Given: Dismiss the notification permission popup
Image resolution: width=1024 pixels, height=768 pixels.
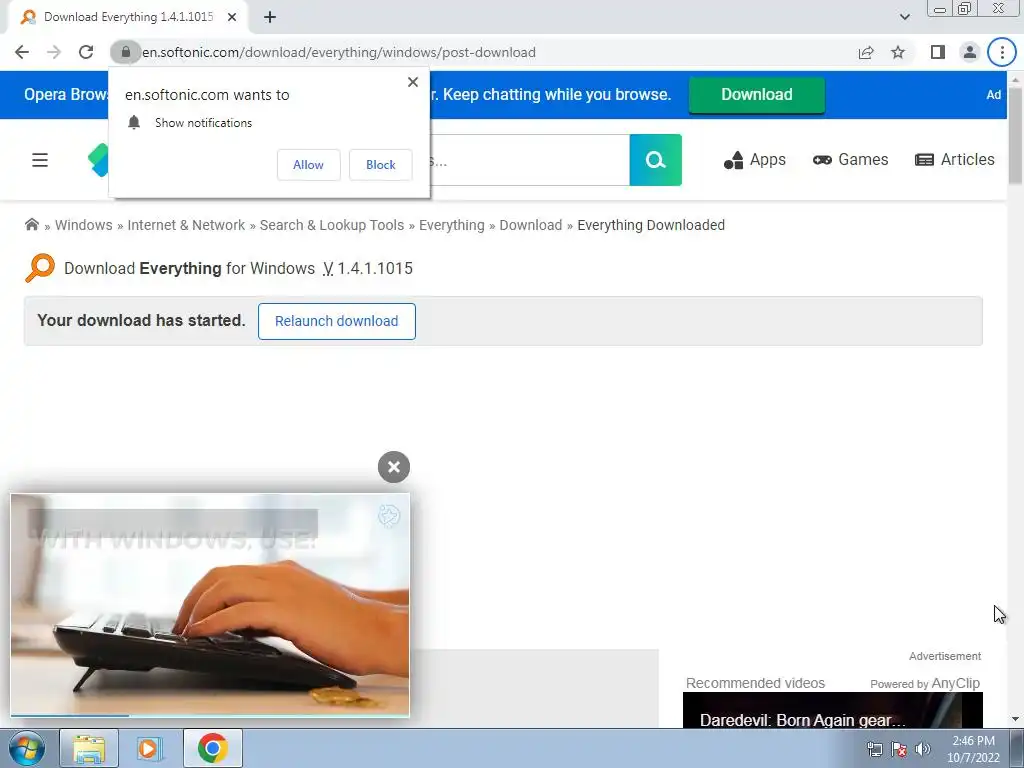Looking at the screenshot, I should (x=413, y=82).
